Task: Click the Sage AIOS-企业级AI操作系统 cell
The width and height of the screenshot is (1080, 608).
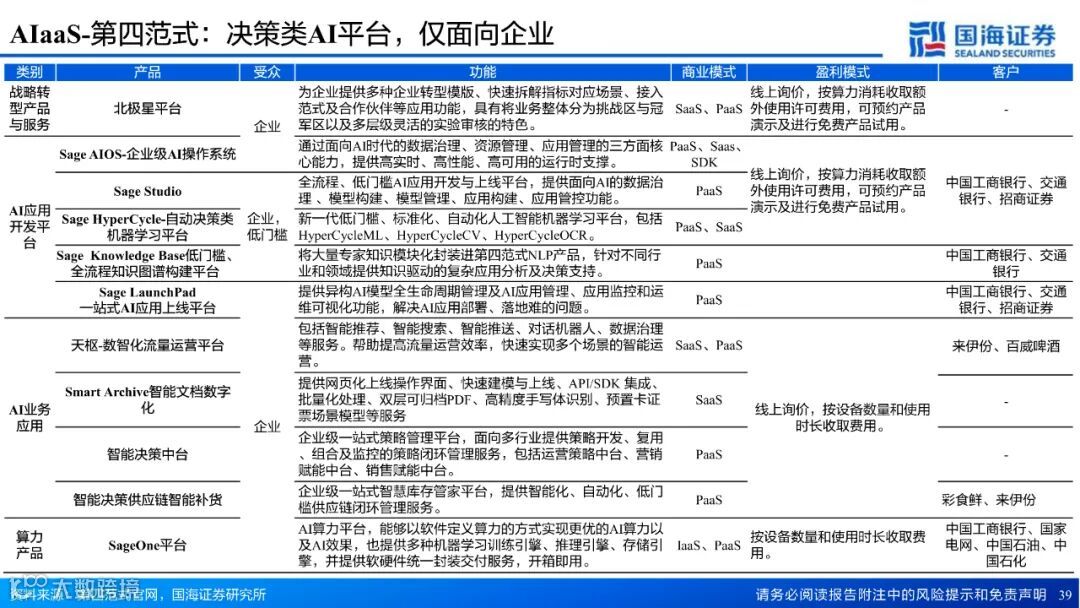Action: [x=147, y=154]
